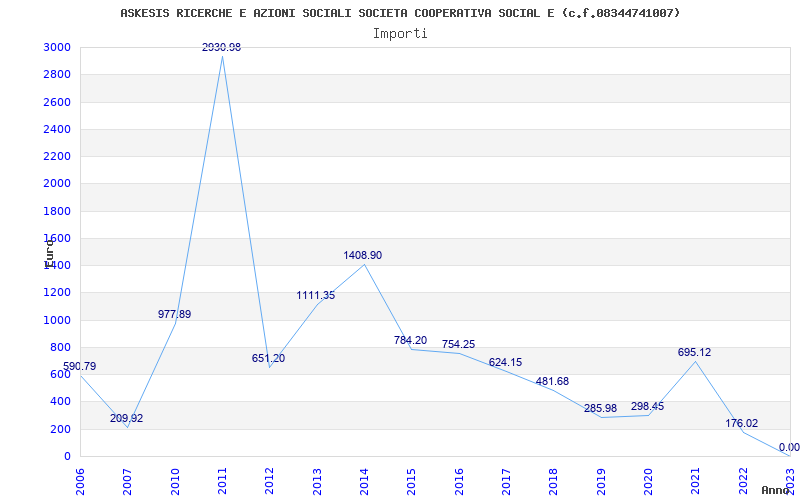Image resolution: width=800 pixels, height=500 pixels.
Task: Select the 209.92 data label
Action: 126,419
